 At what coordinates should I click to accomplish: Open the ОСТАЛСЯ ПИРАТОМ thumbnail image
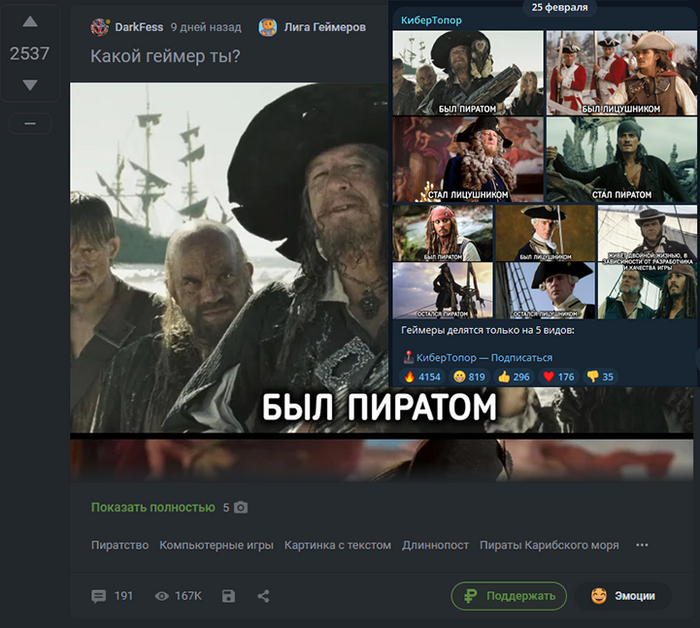tap(443, 291)
